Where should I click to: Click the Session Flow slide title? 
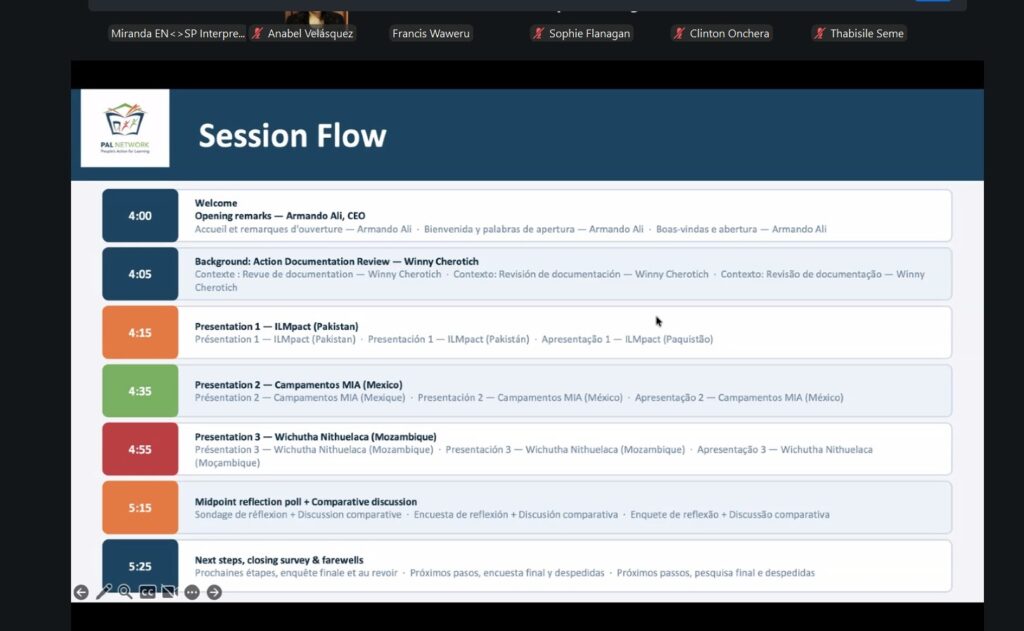tap(293, 135)
